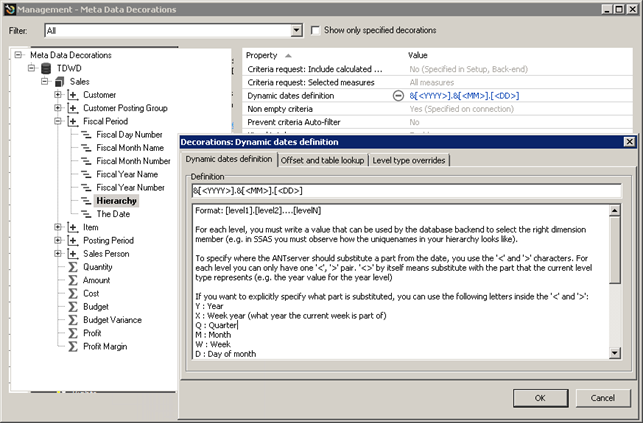This screenshot has height=423, width=643.
Task: Click the Fiscal Month Number hierarchy icon
Action: click(x=86, y=161)
